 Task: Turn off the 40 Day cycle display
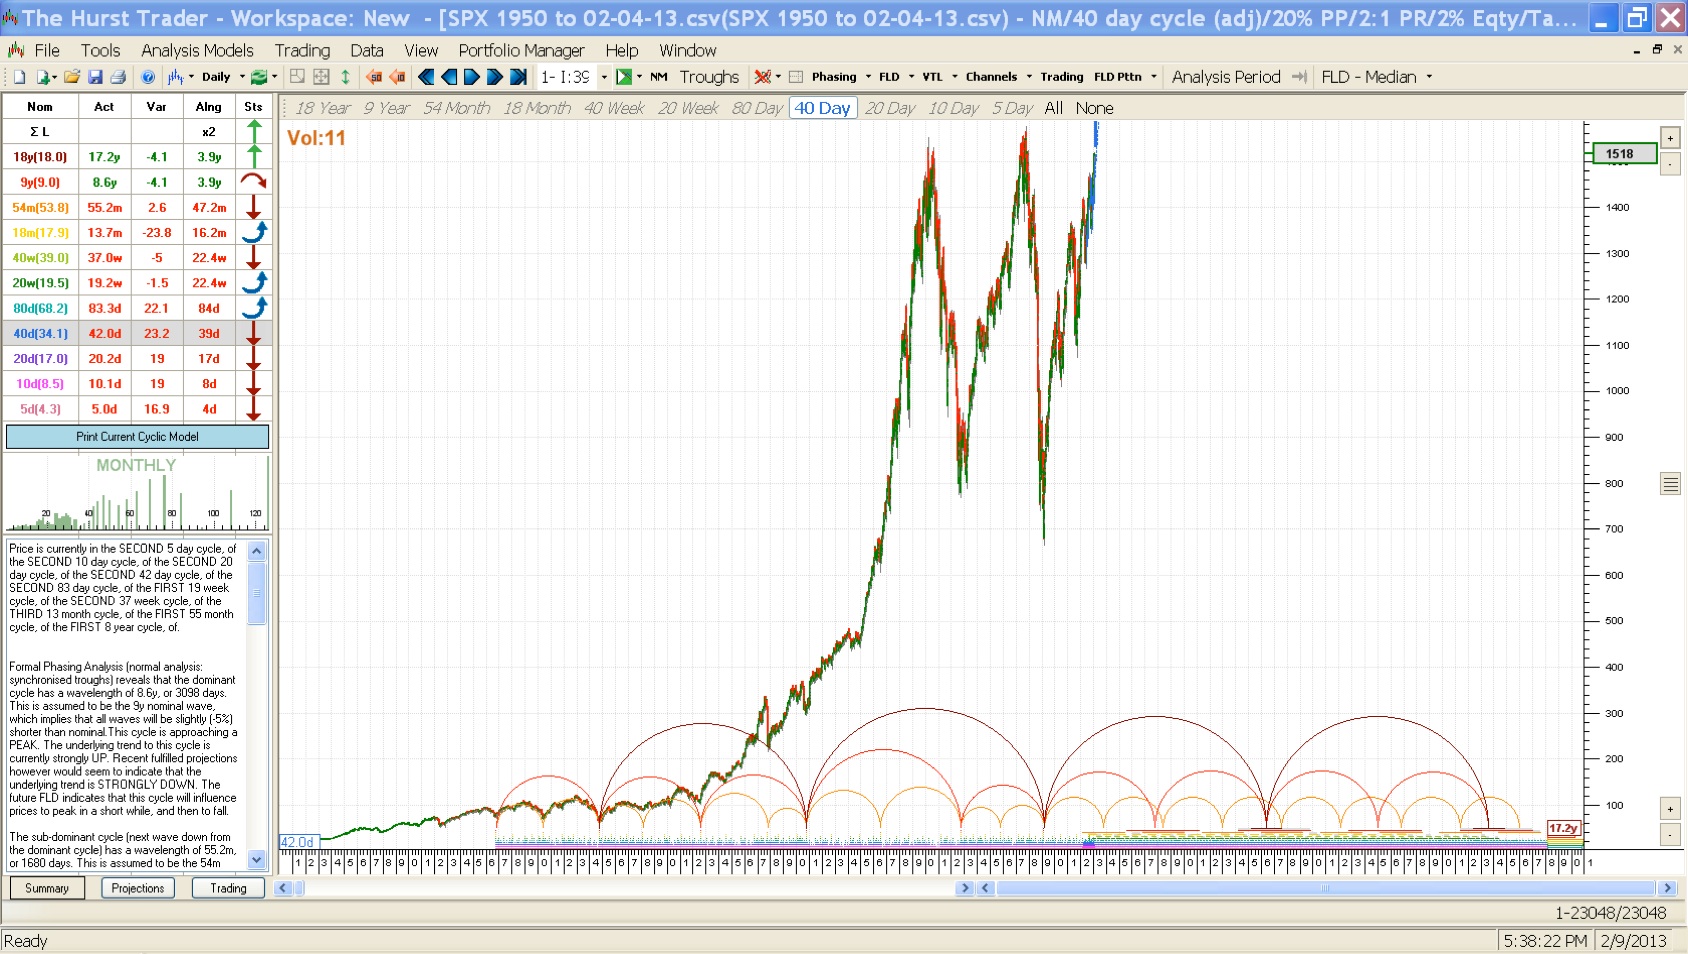tap(822, 108)
